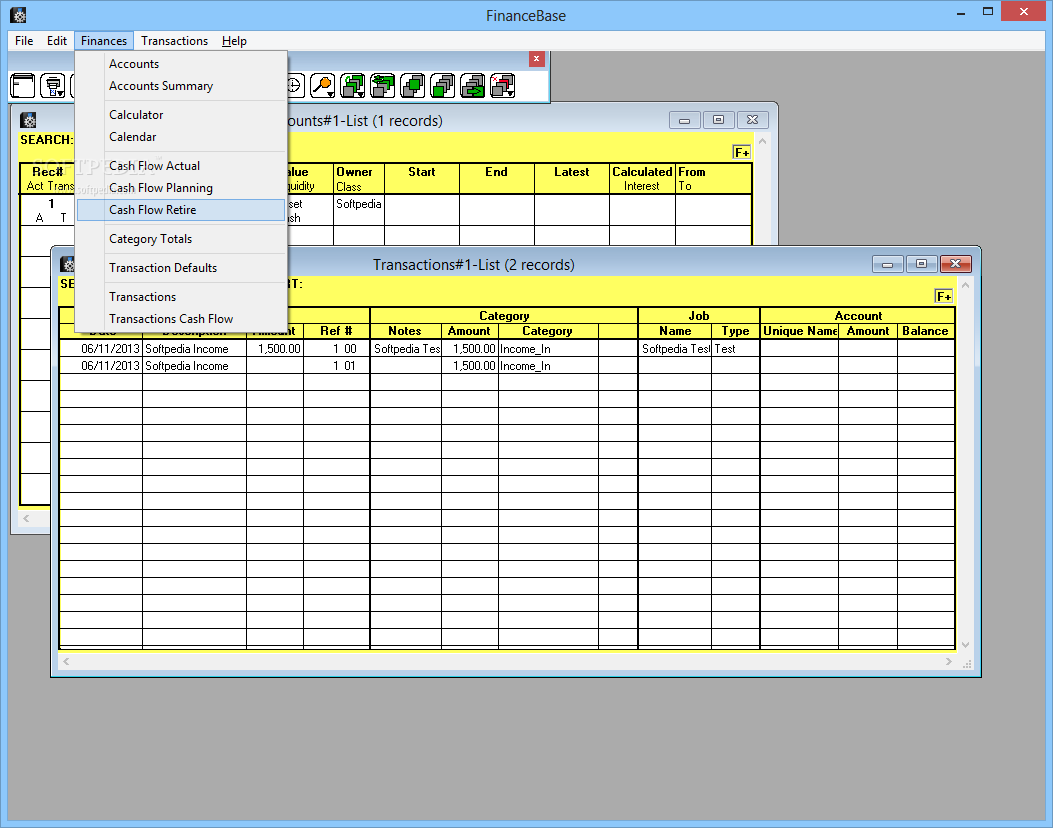Minimize the Accounts list window
This screenshot has height=828, width=1053.
click(684, 120)
